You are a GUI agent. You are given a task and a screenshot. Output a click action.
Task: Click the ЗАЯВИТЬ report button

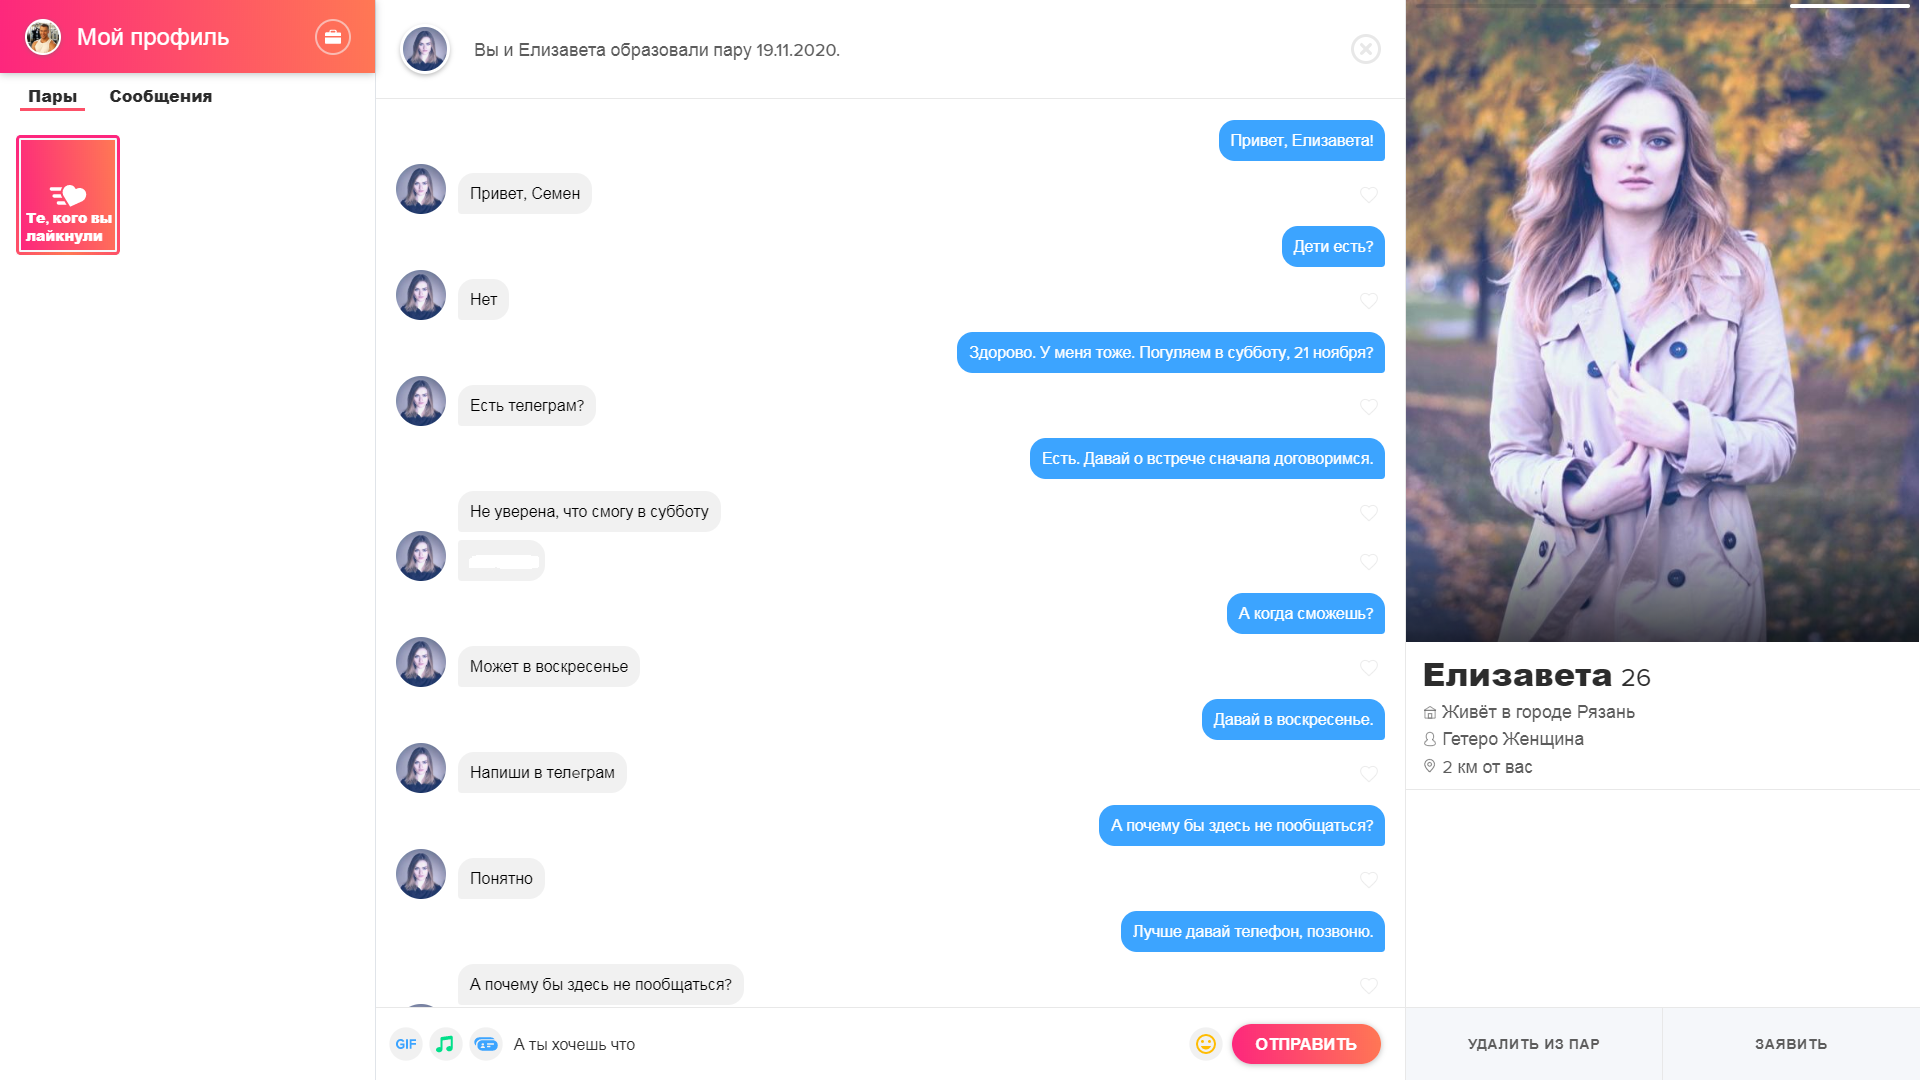[x=1791, y=1044]
